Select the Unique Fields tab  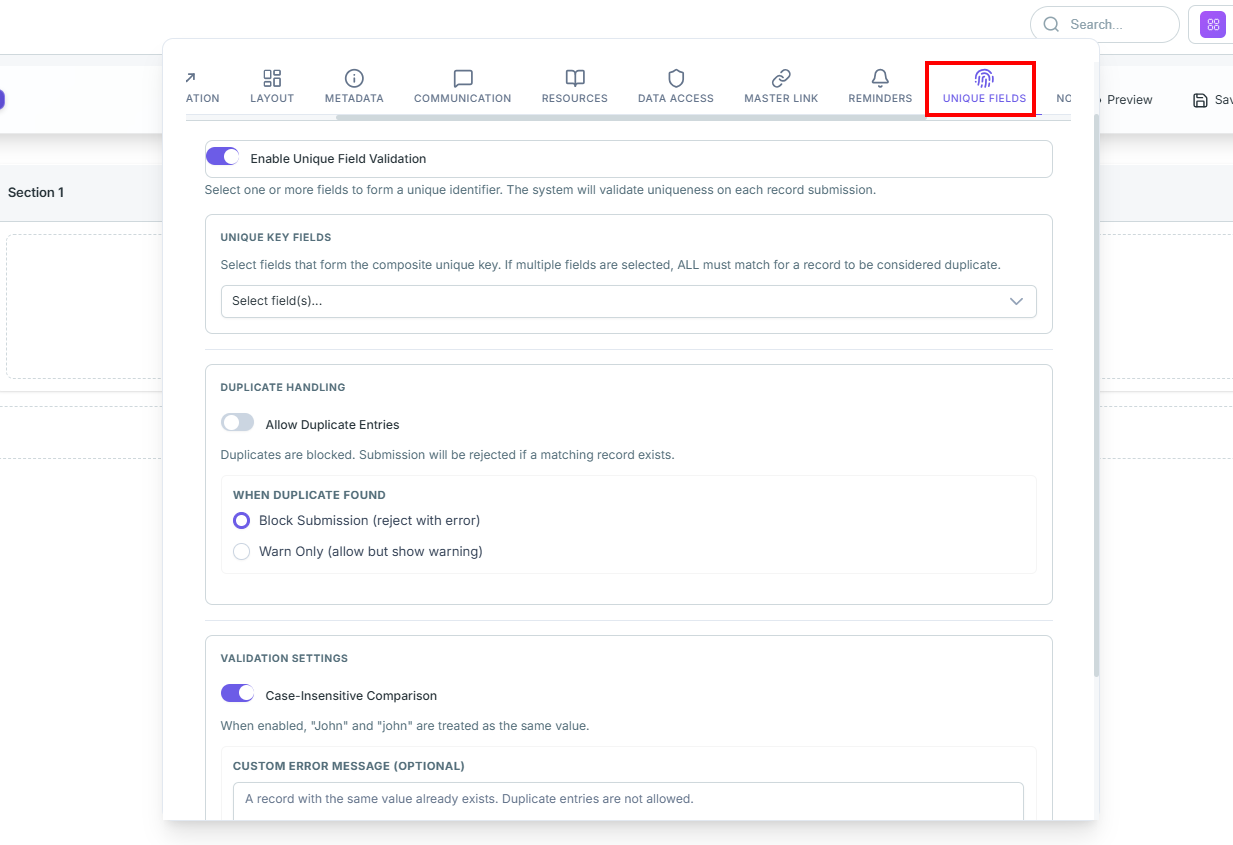pos(984,87)
